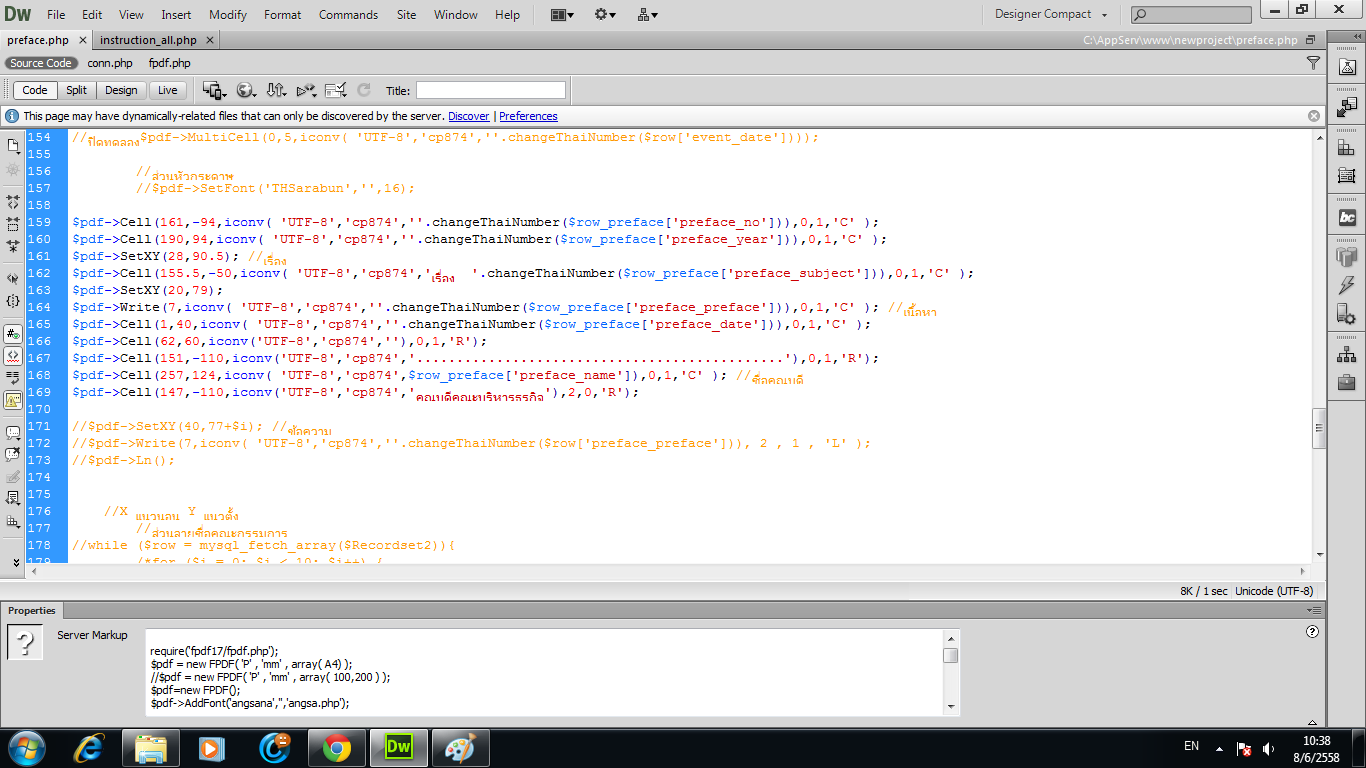This screenshot has height=768, width=1366.
Task: Click the Collapse Full Tag icon
Action: (13, 202)
